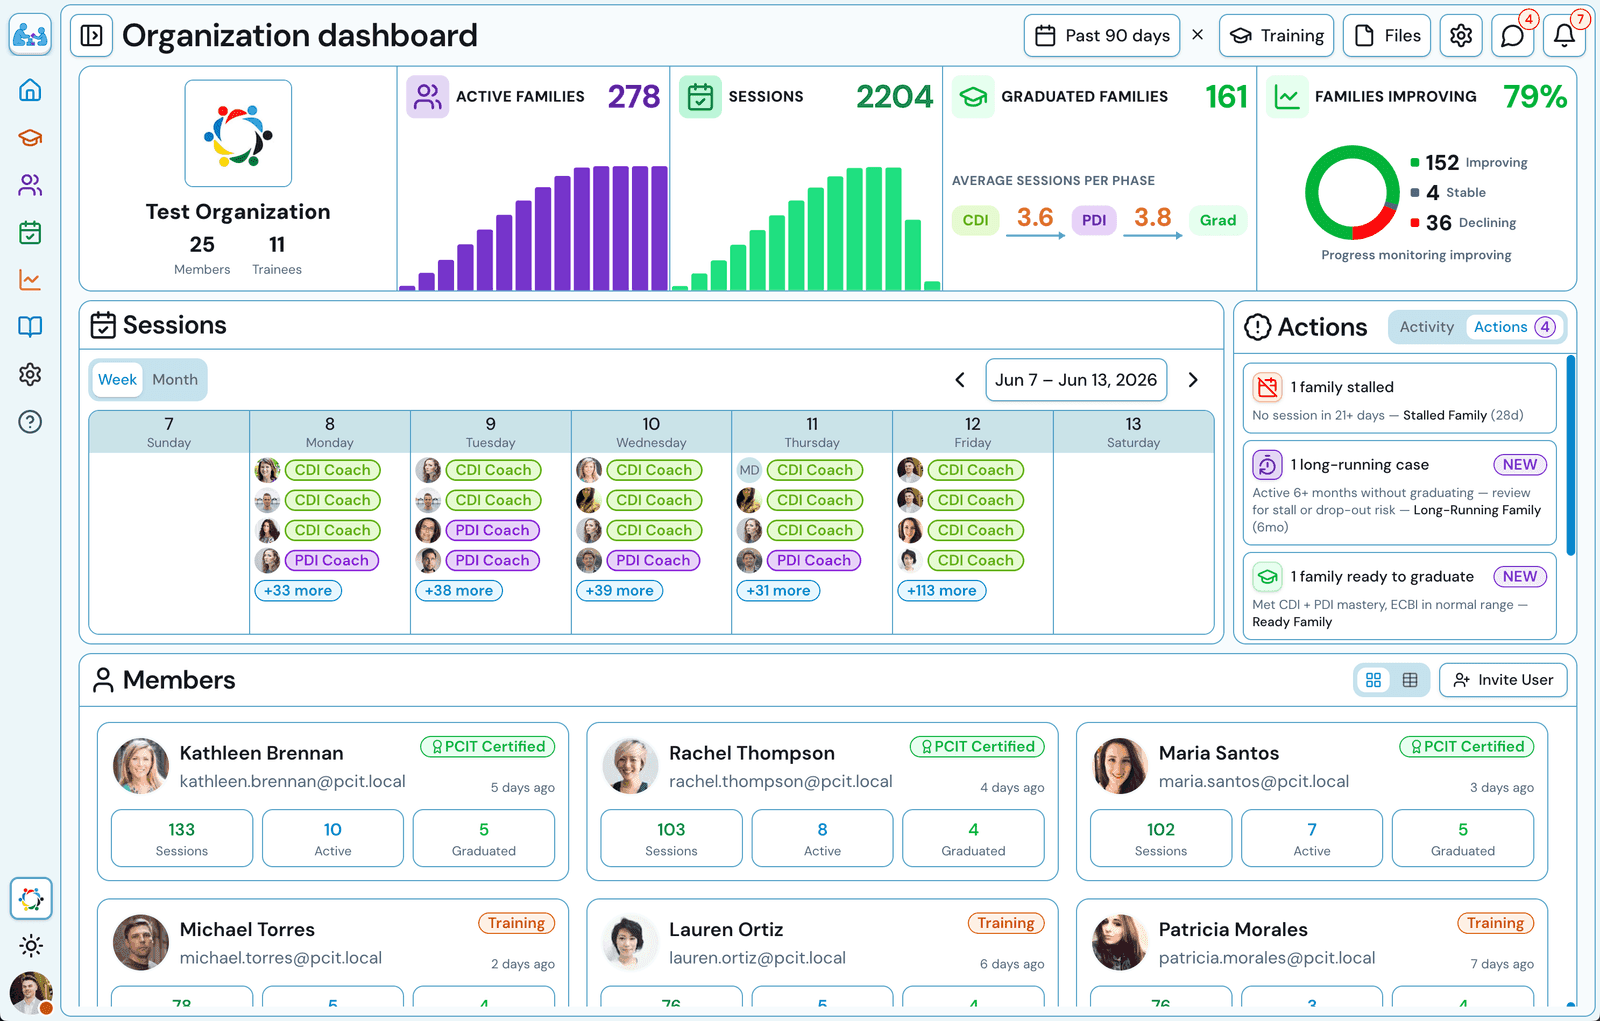Open the calendar sessions icon in sidebar
Screen dimensions: 1600x1021
[x=30, y=233]
